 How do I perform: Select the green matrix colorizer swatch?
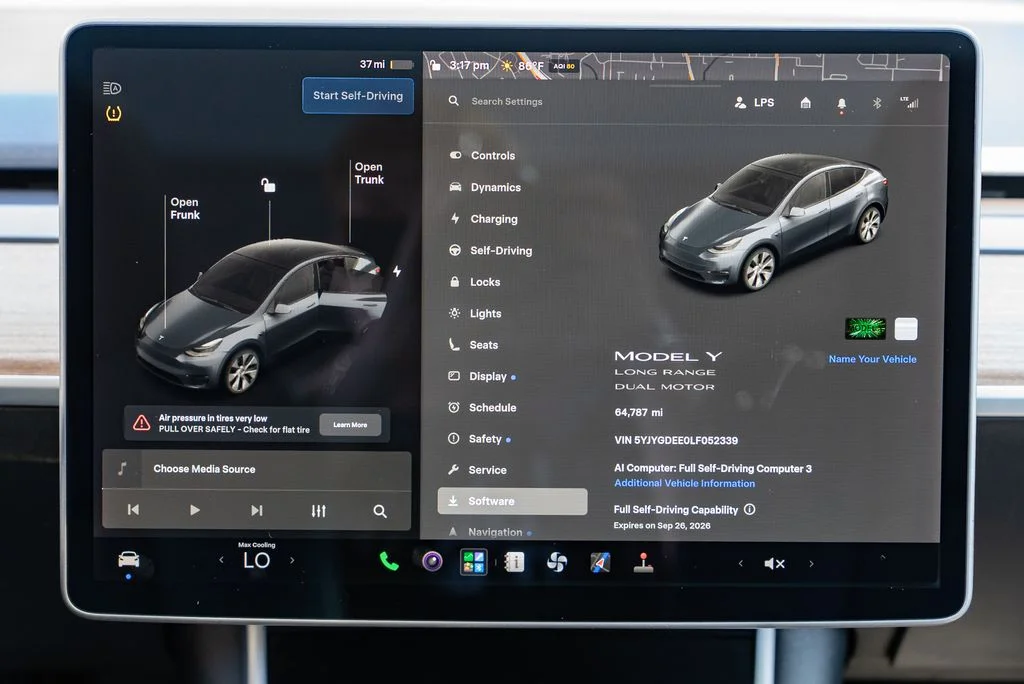tap(865, 329)
